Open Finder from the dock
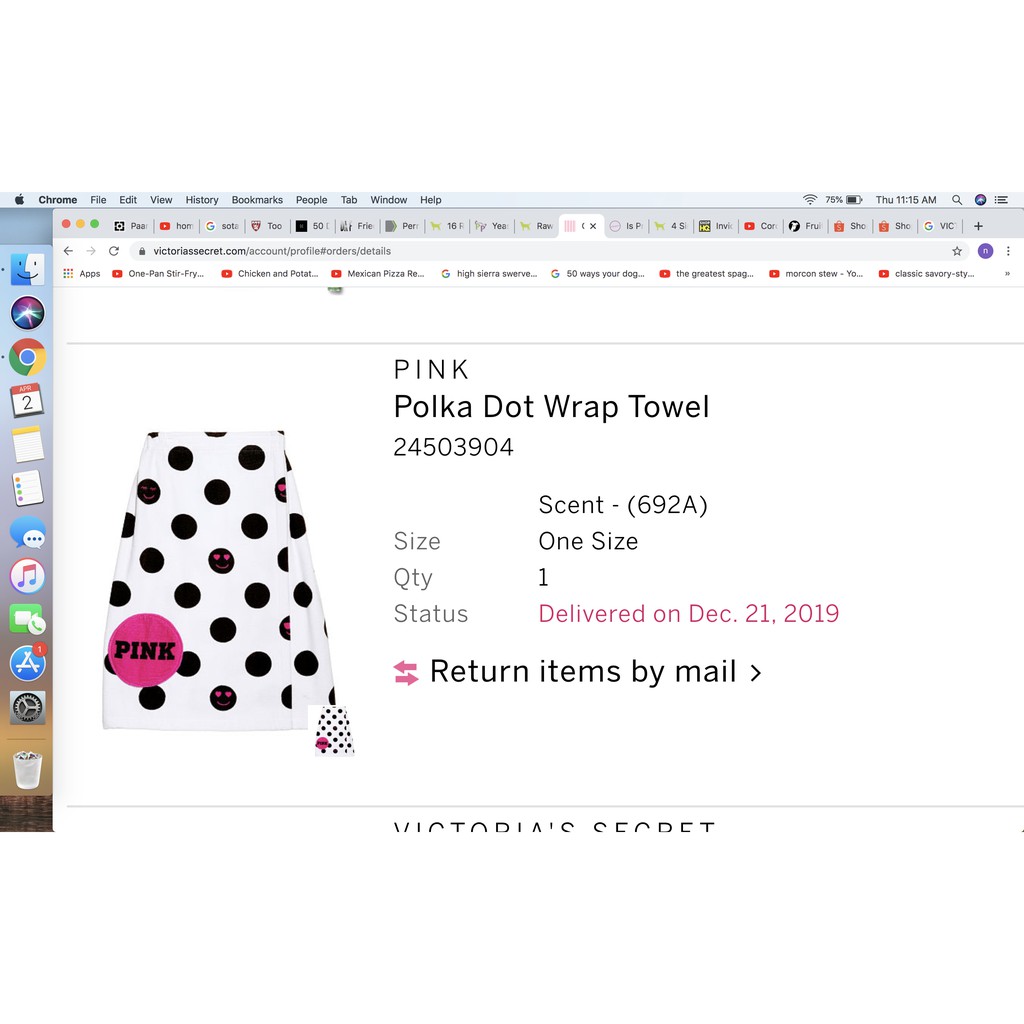1024x1024 pixels. click(28, 269)
